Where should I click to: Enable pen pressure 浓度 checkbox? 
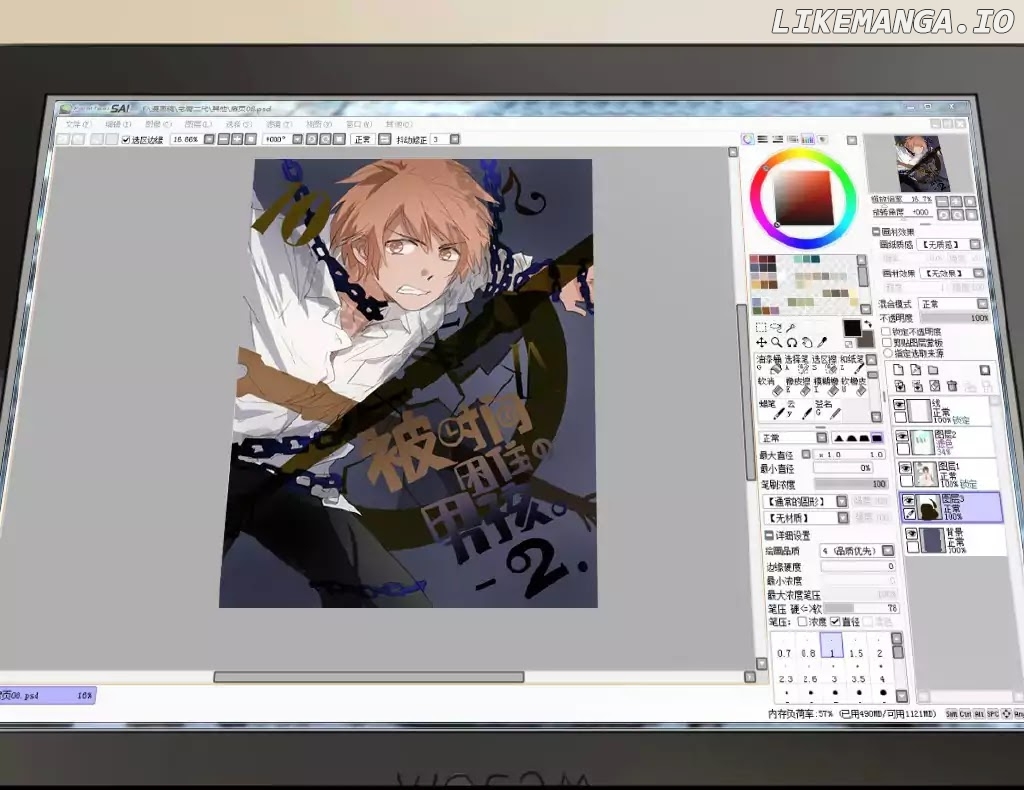[802, 622]
